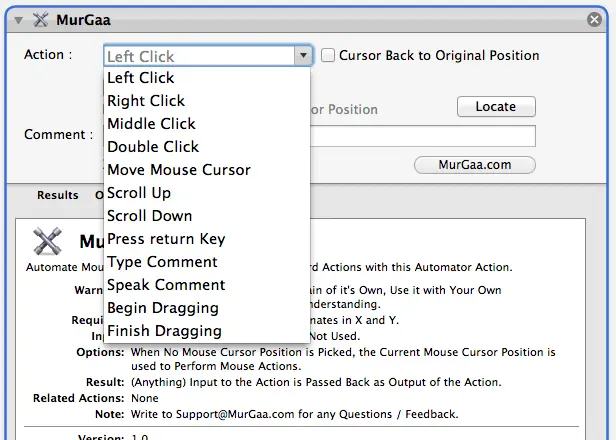Viewport: 616px width, 440px height.
Task: Select Finish Dragging from the list
Action: (164, 331)
